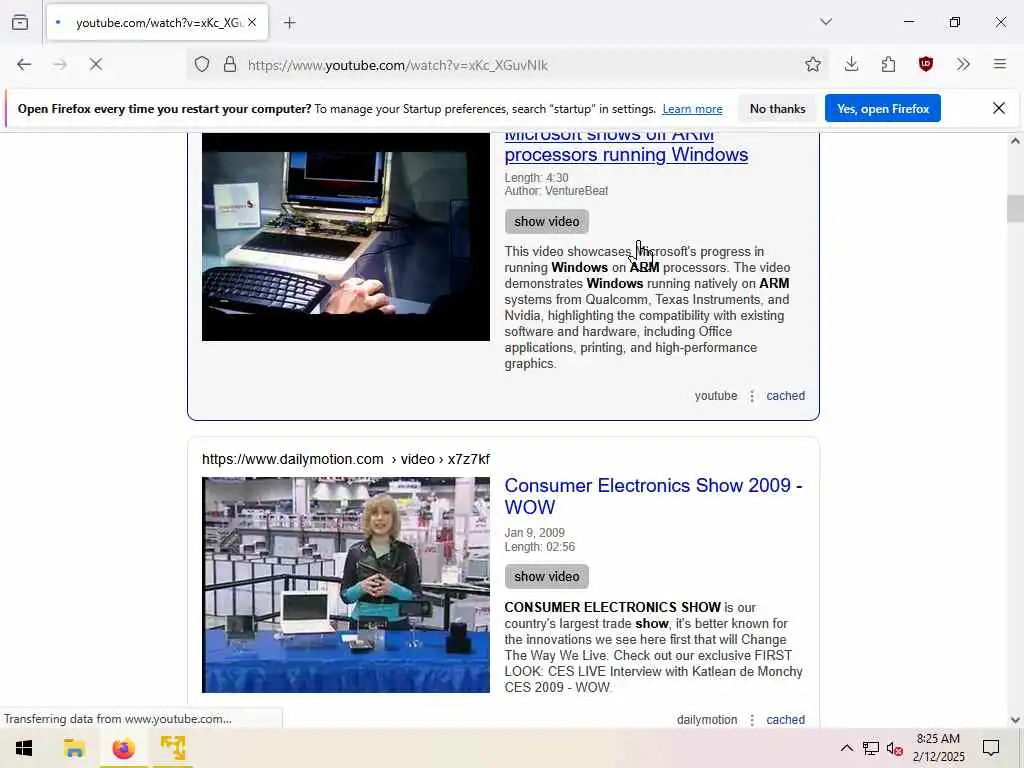View site security padlock info
Screen dimensions: 1024x768
230,64
